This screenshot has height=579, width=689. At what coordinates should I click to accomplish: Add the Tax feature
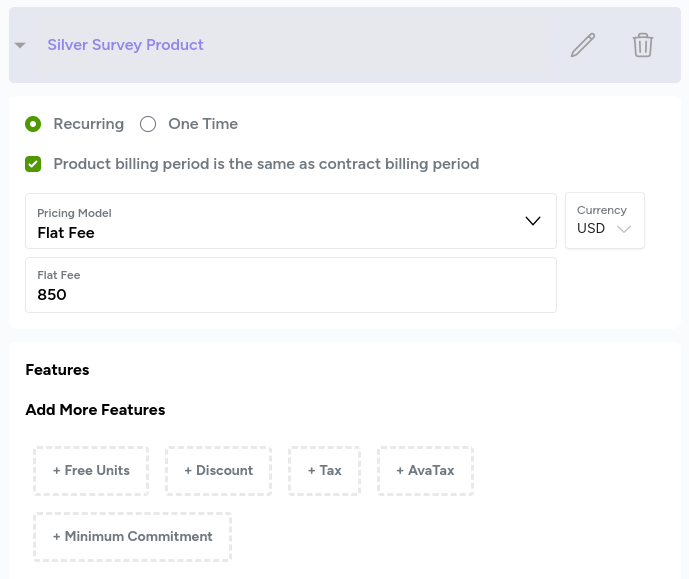click(x=325, y=471)
